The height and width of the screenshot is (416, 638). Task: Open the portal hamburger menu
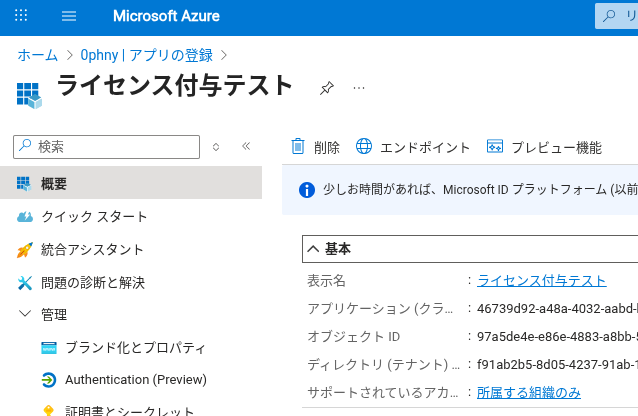pyautogui.click(x=69, y=16)
